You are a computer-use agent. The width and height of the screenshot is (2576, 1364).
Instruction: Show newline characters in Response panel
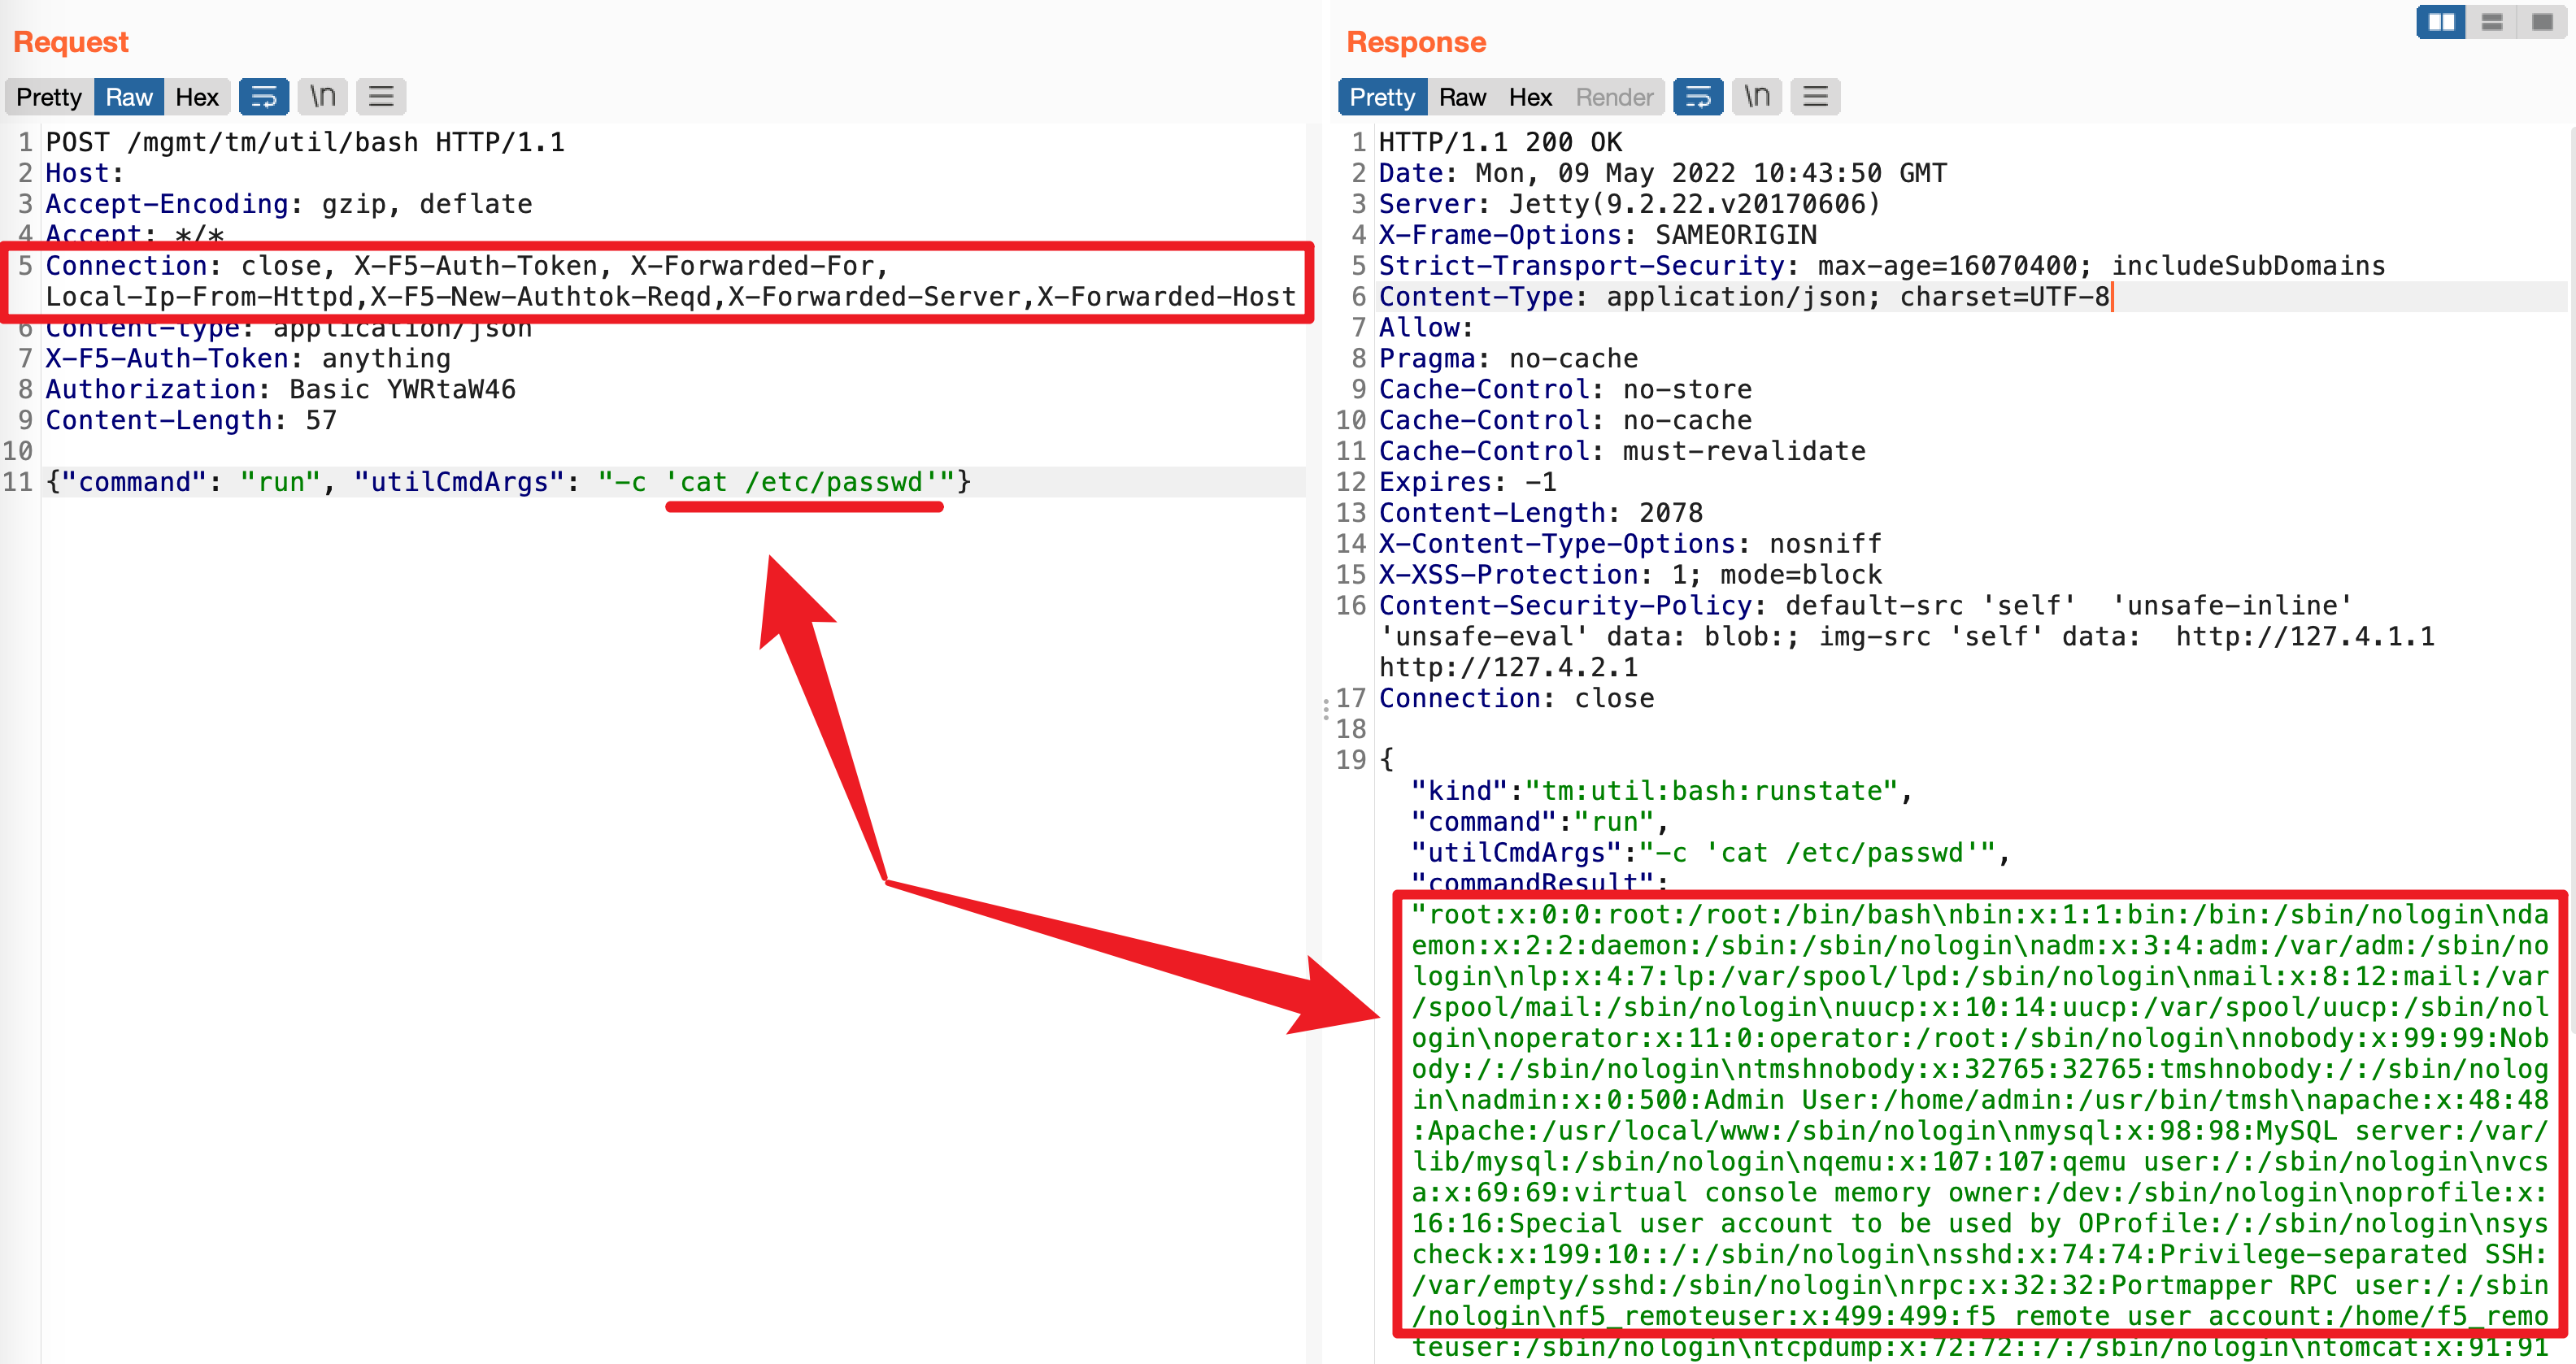click(x=1757, y=97)
